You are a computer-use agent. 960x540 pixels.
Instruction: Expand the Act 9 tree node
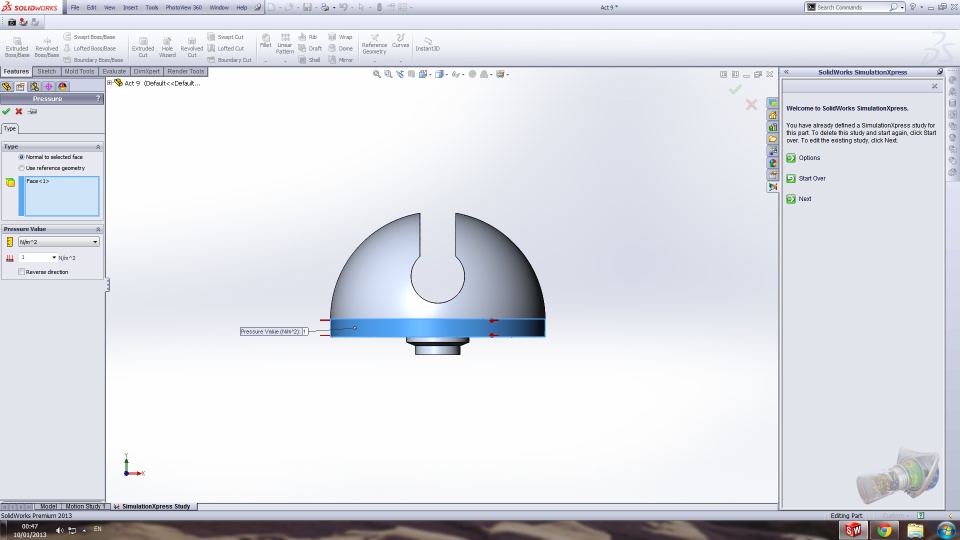coord(110,83)
